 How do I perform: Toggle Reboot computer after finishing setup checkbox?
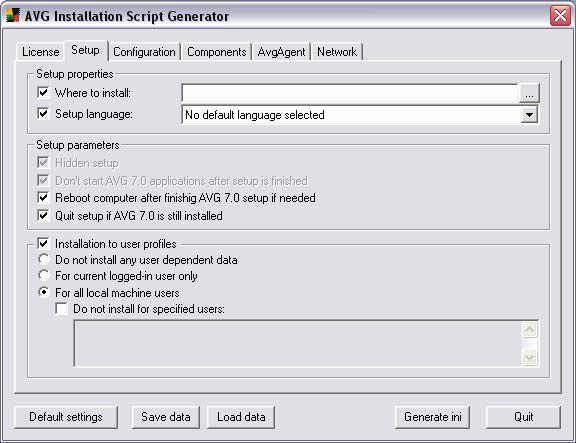point(43,198)
